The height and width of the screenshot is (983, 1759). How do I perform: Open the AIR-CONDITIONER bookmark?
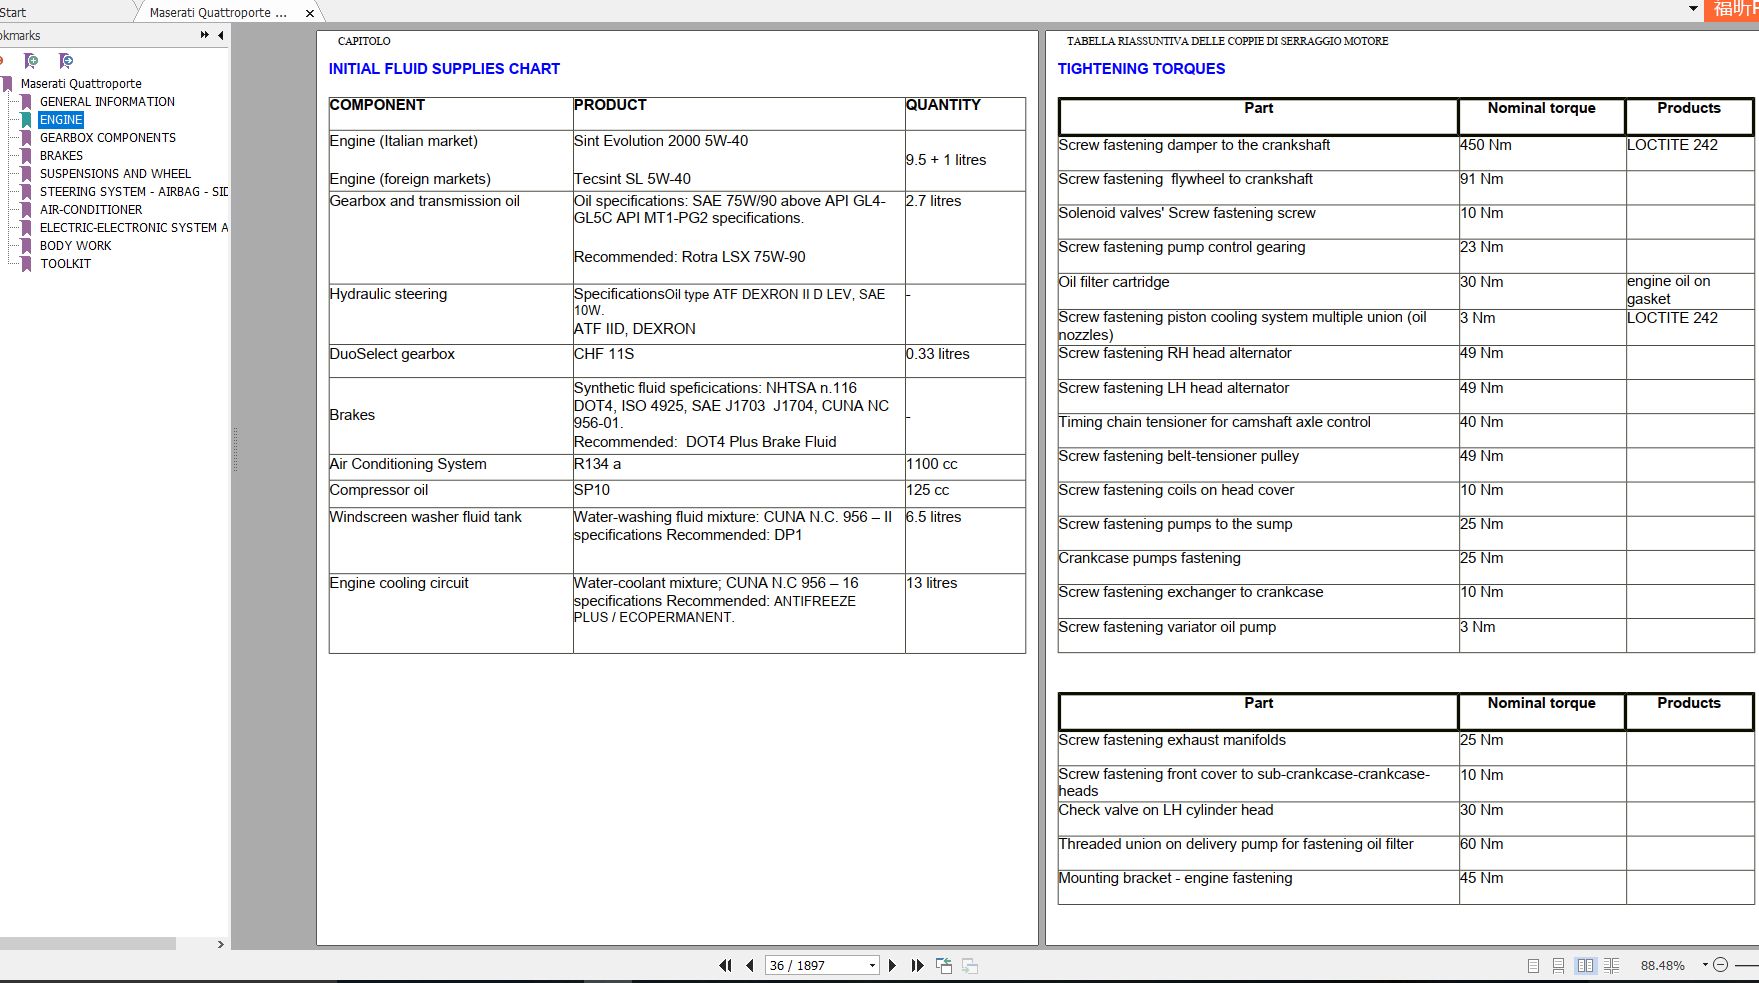coord(91,210)
